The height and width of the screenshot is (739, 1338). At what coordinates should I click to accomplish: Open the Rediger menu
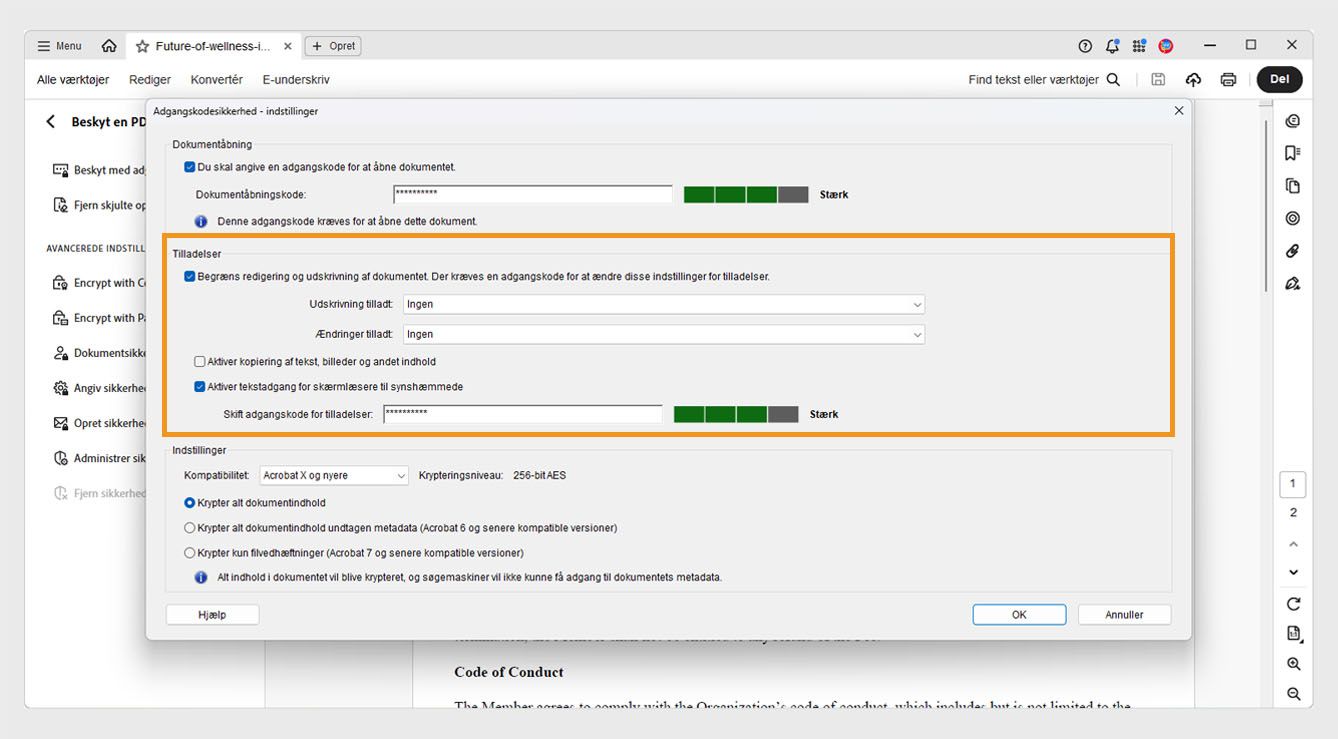pos(149,79)
